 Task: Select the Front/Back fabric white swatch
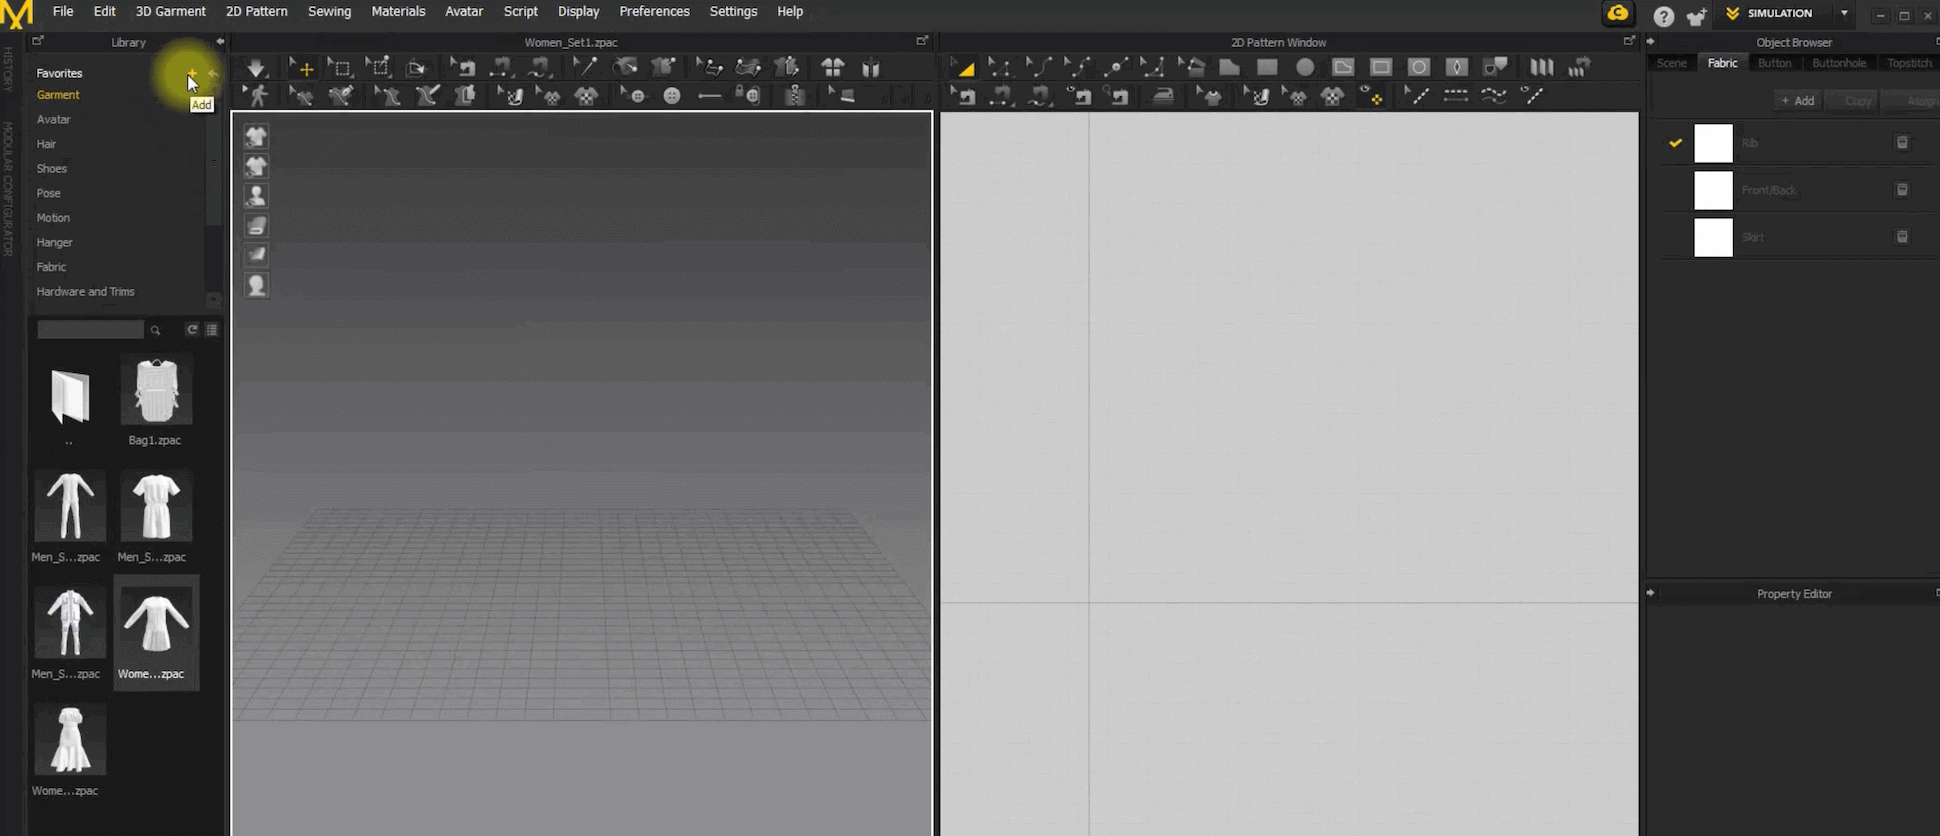point(1713,190)
